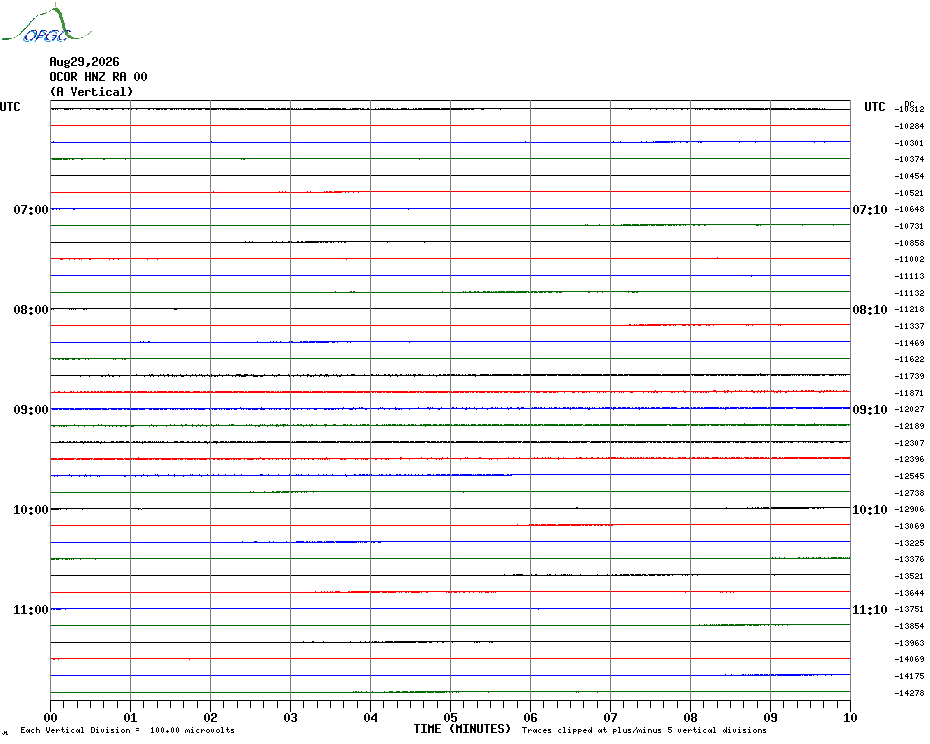Click the 11:10 time label

[x=870, y=610]
